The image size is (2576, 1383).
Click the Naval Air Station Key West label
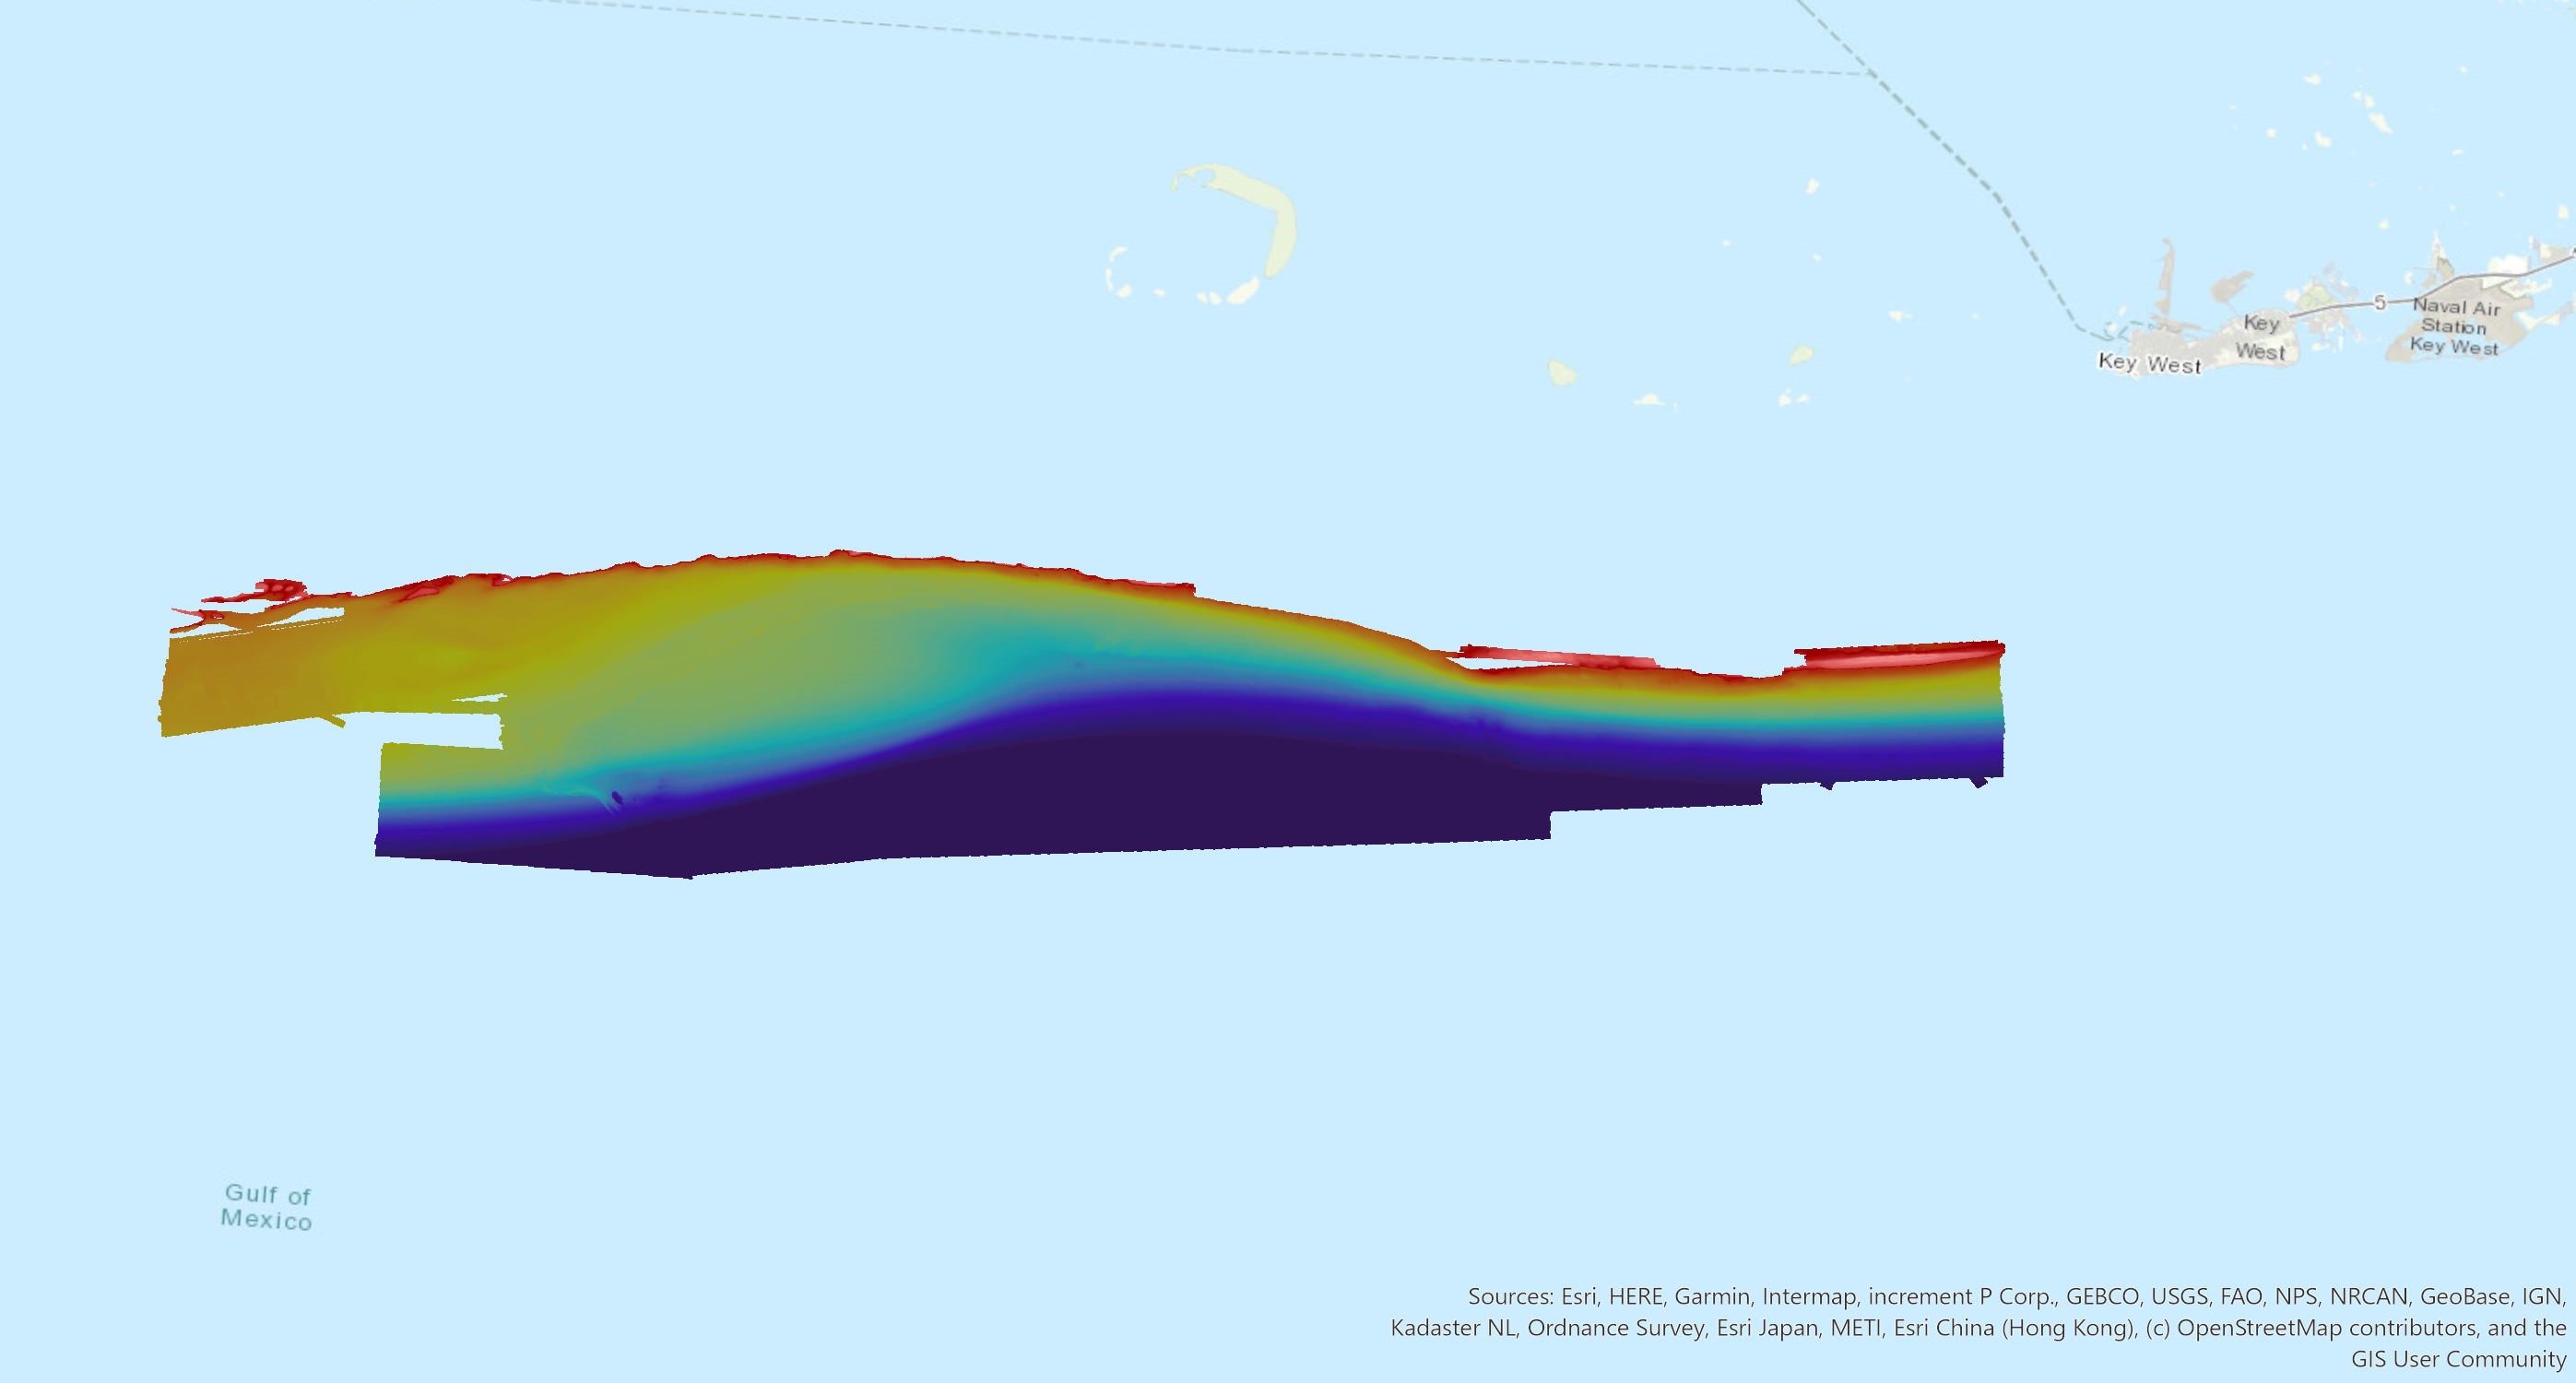2453,327
